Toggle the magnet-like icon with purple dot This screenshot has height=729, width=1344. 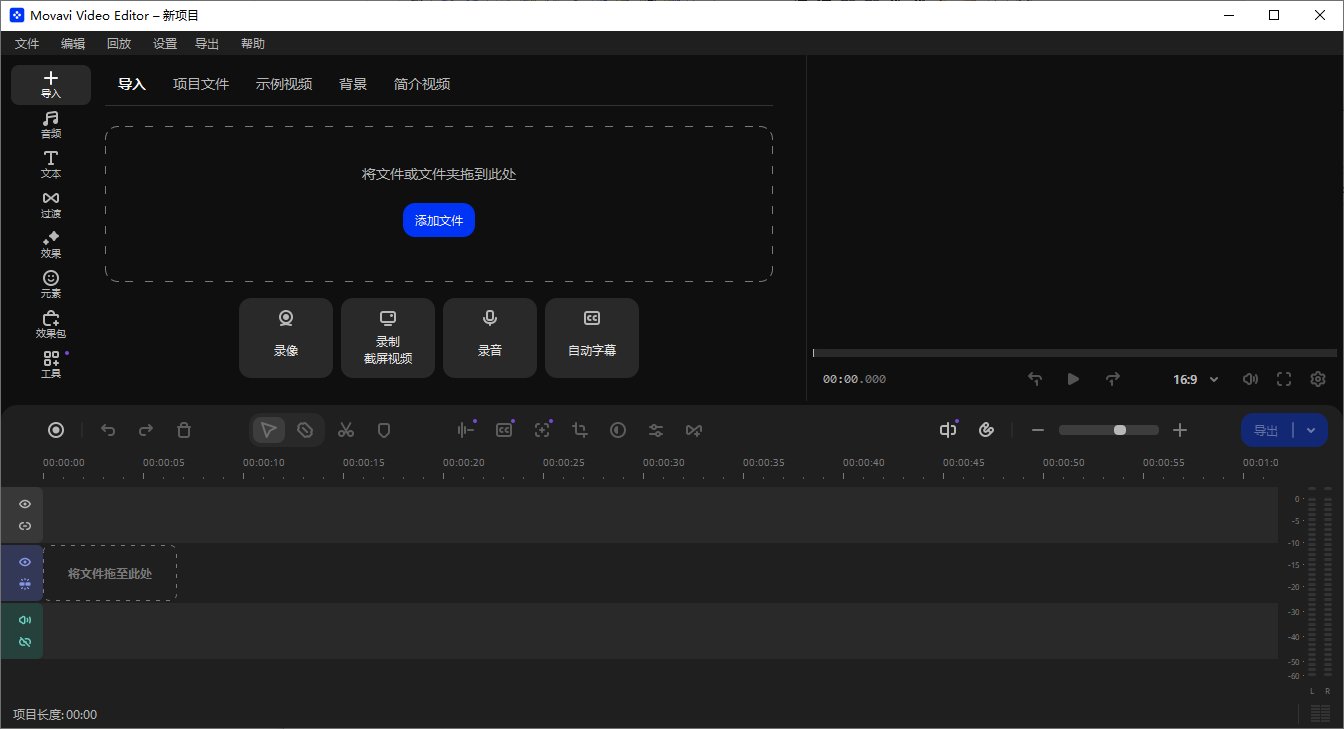[948, 430]
